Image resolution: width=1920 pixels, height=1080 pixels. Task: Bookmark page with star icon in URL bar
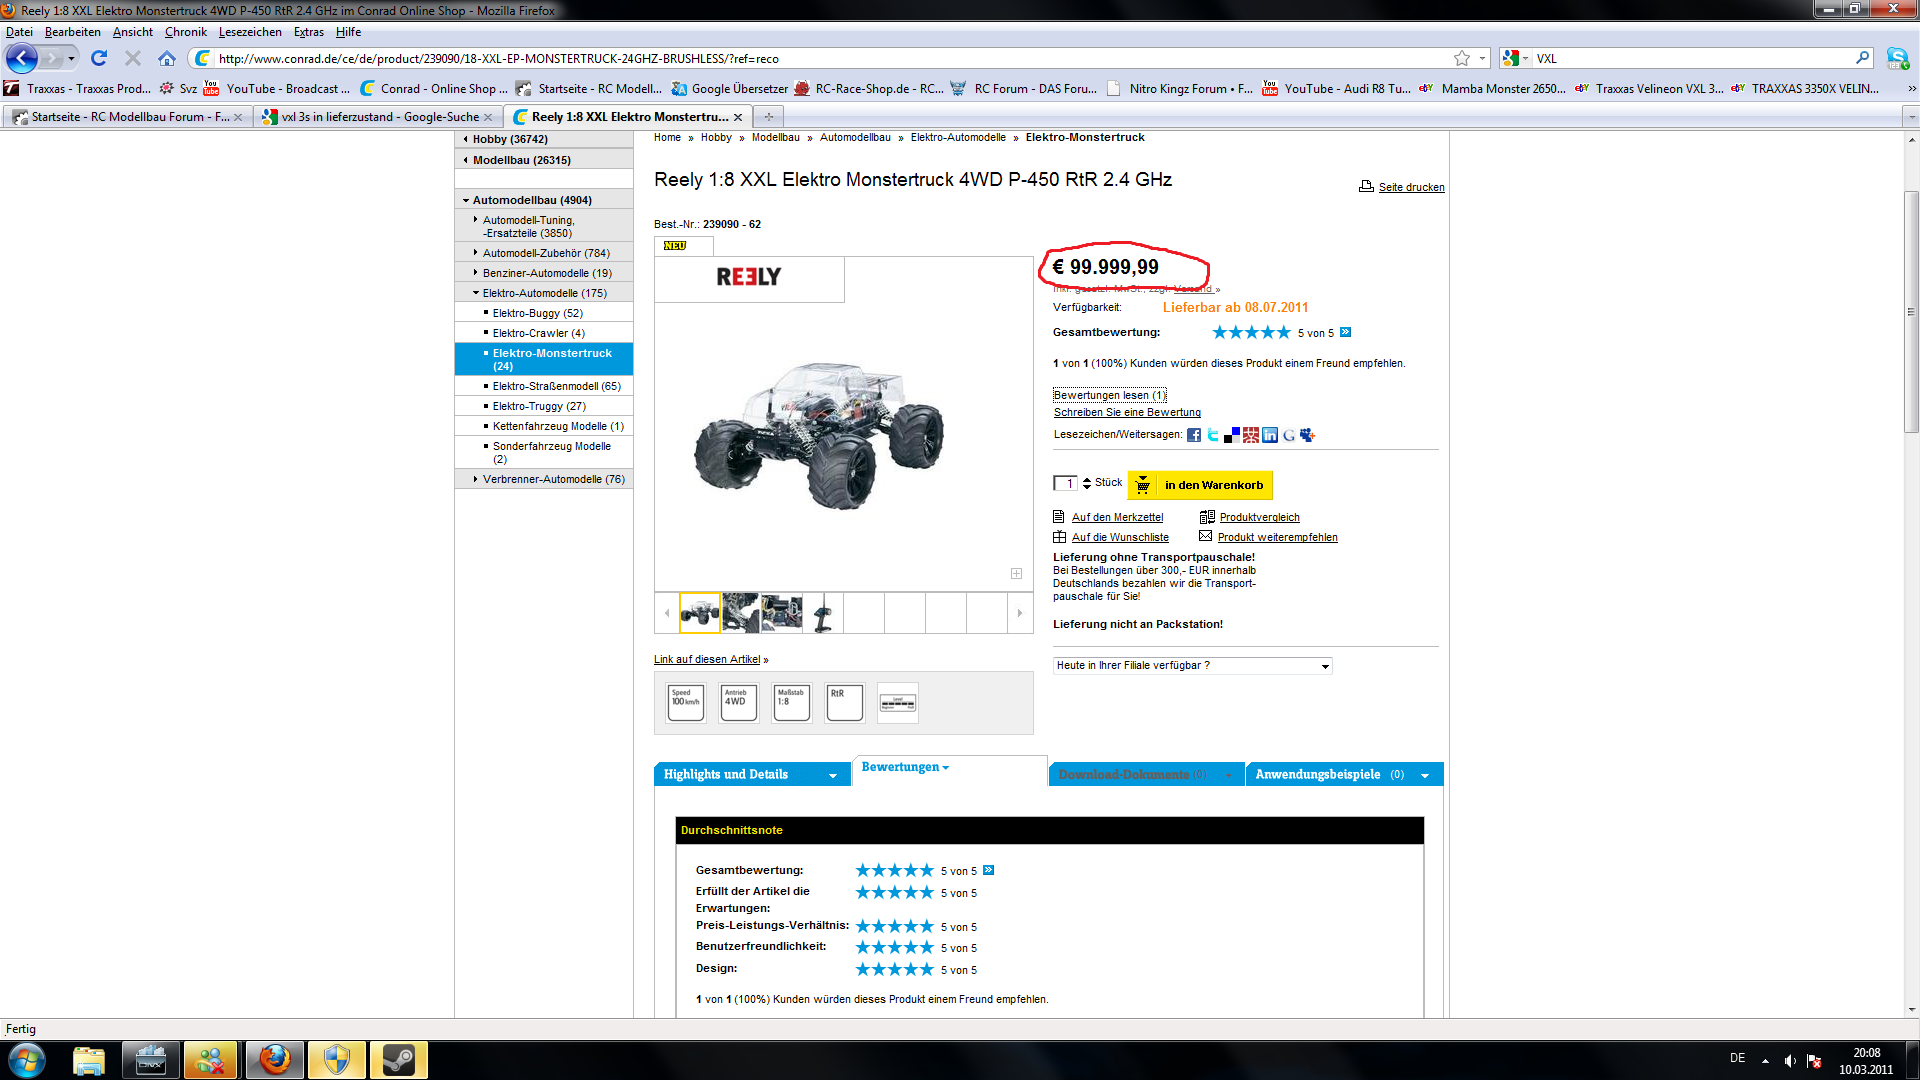pos(1462,58)
